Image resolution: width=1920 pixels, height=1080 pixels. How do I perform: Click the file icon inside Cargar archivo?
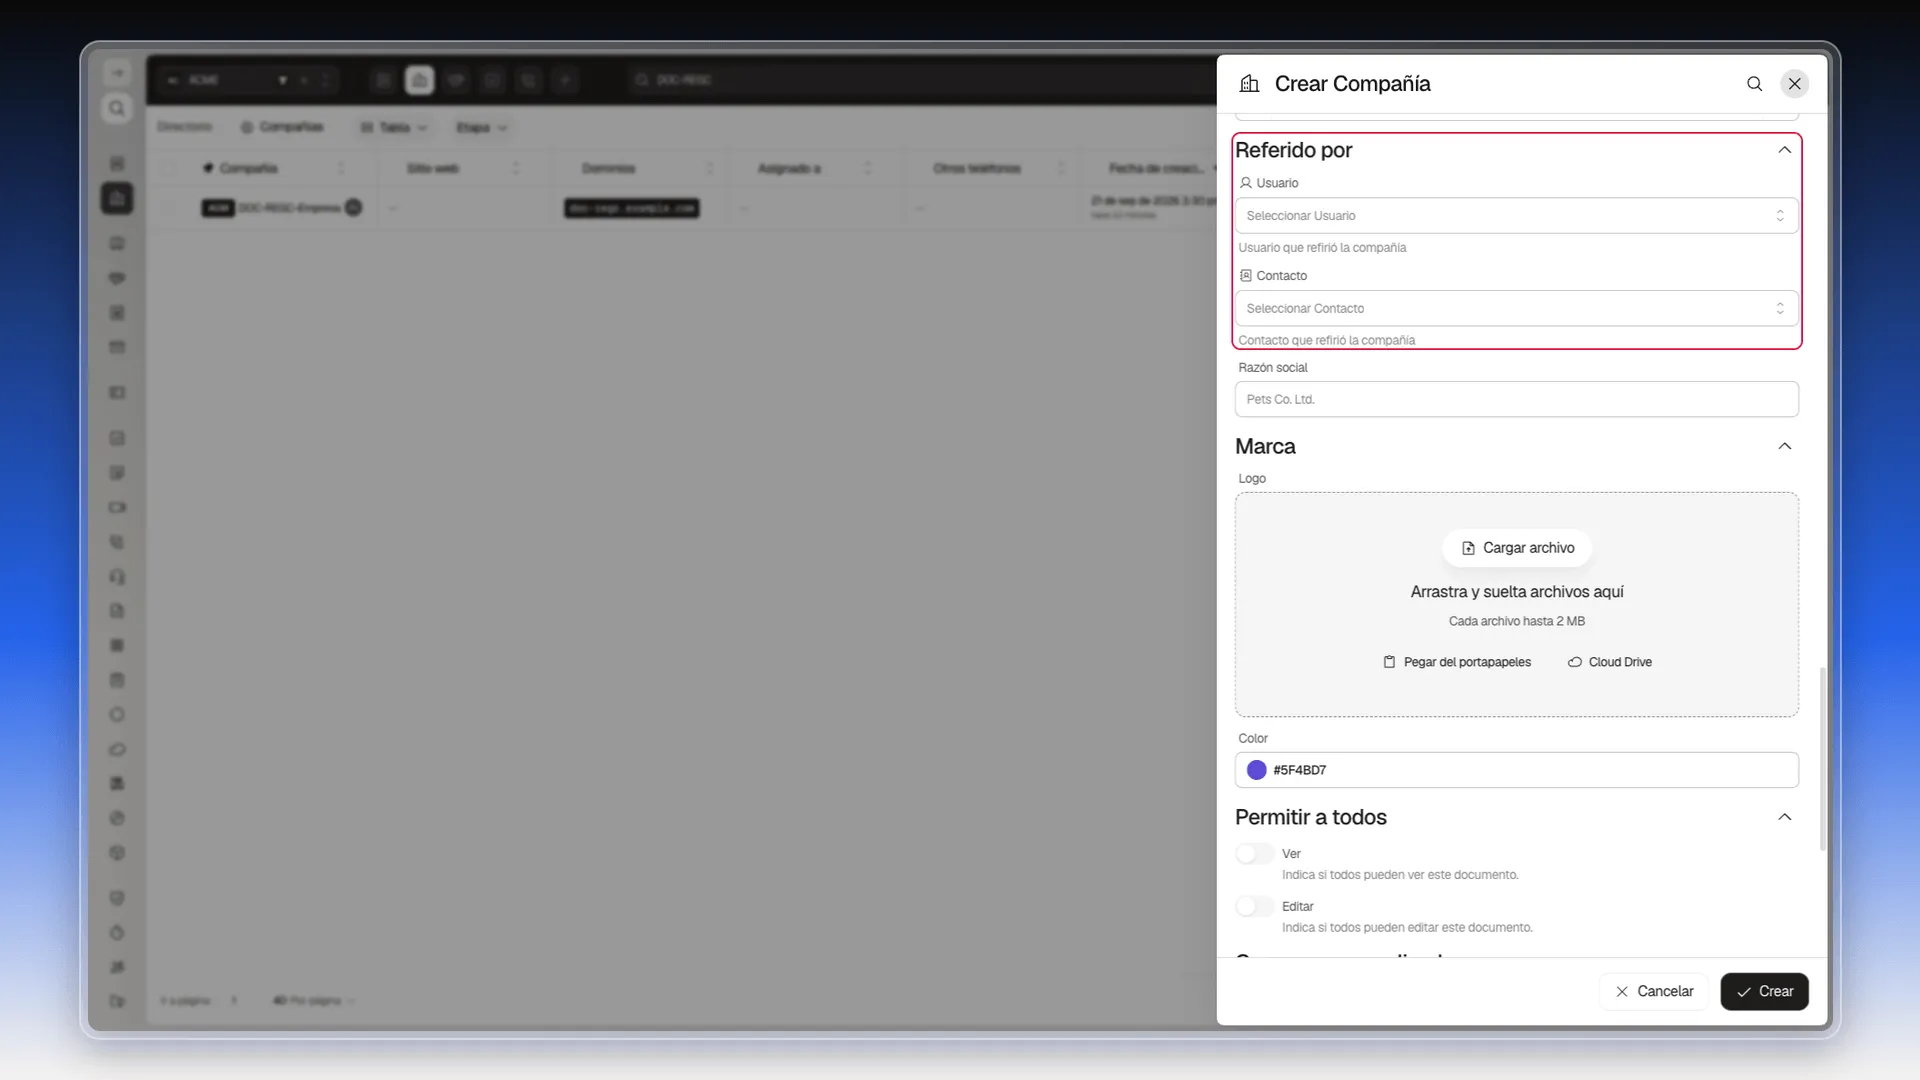click(1468, 548)
